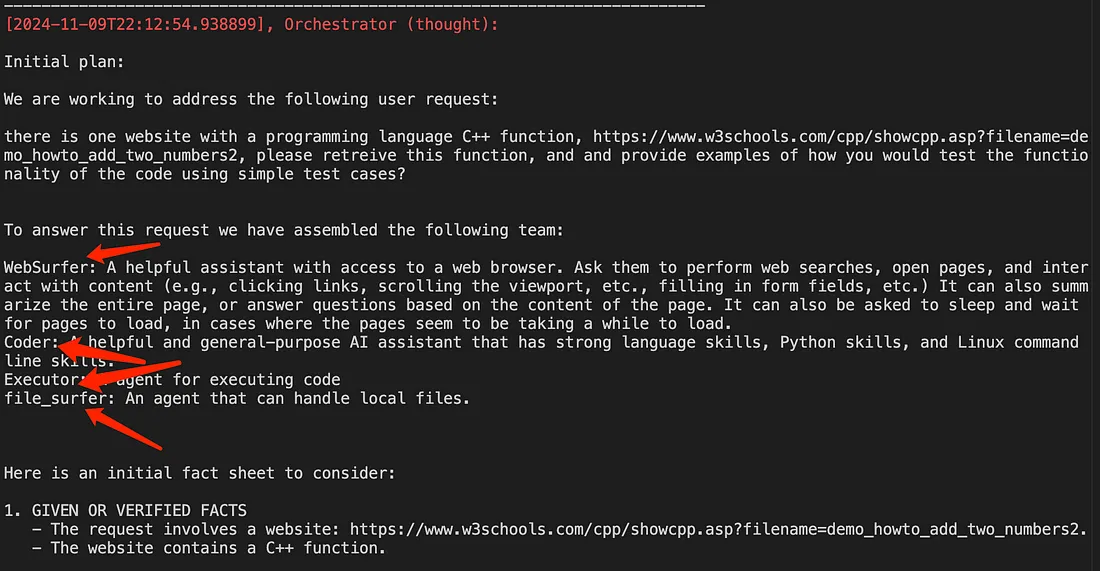Click the file_surfer agent label

(x=55, y=398)
